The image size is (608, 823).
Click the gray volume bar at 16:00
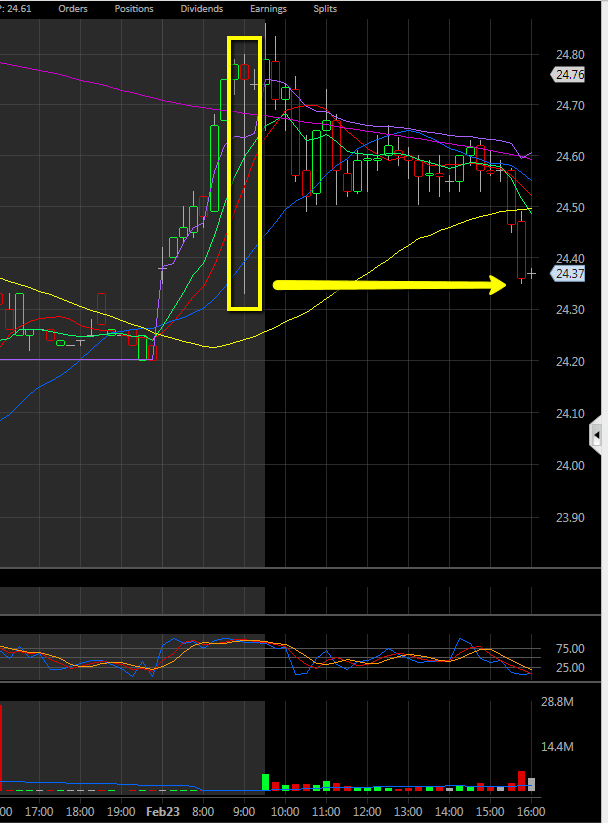tap(532, 784)
